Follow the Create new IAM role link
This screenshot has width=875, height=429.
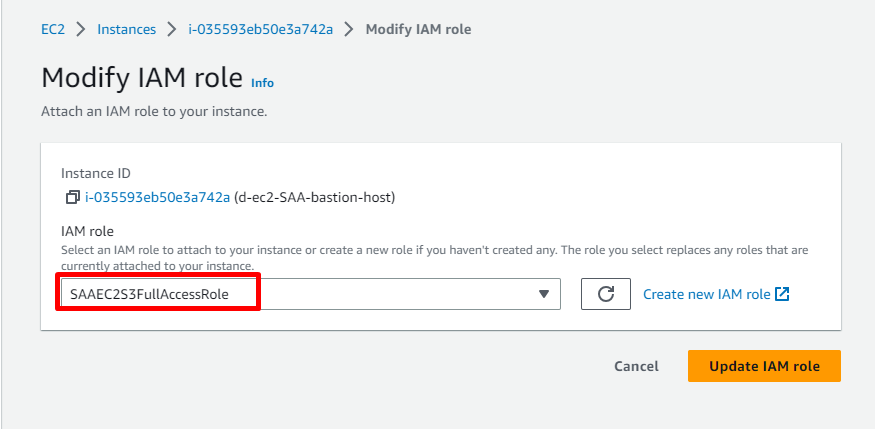[706, 294]
